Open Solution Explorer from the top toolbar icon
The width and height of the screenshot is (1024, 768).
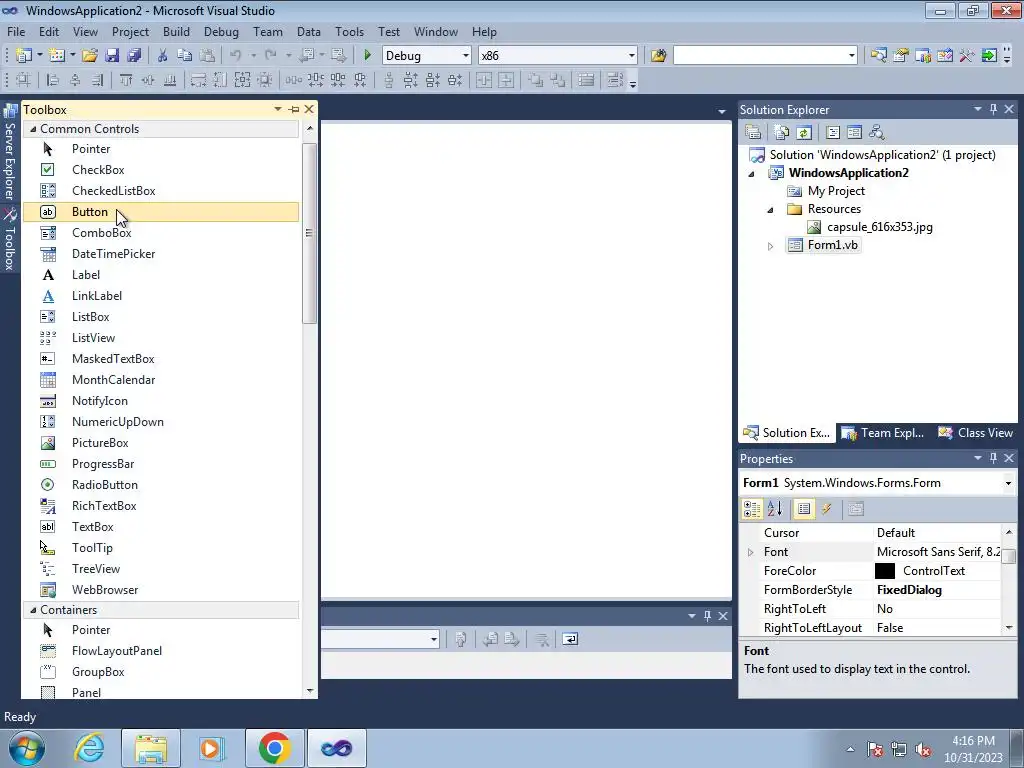coord(878,56)
